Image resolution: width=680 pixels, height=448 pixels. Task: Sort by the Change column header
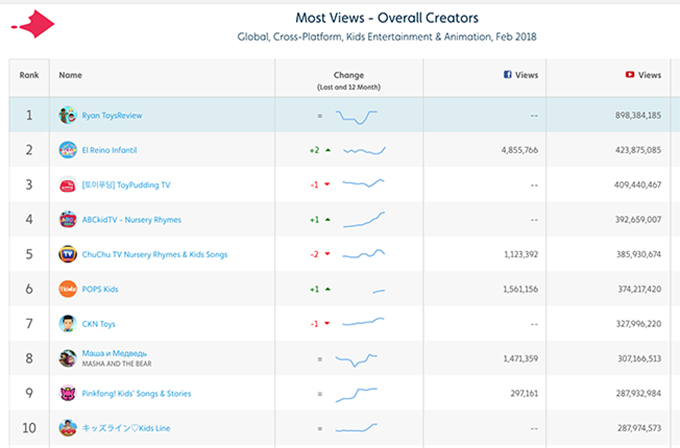(349, 75)
